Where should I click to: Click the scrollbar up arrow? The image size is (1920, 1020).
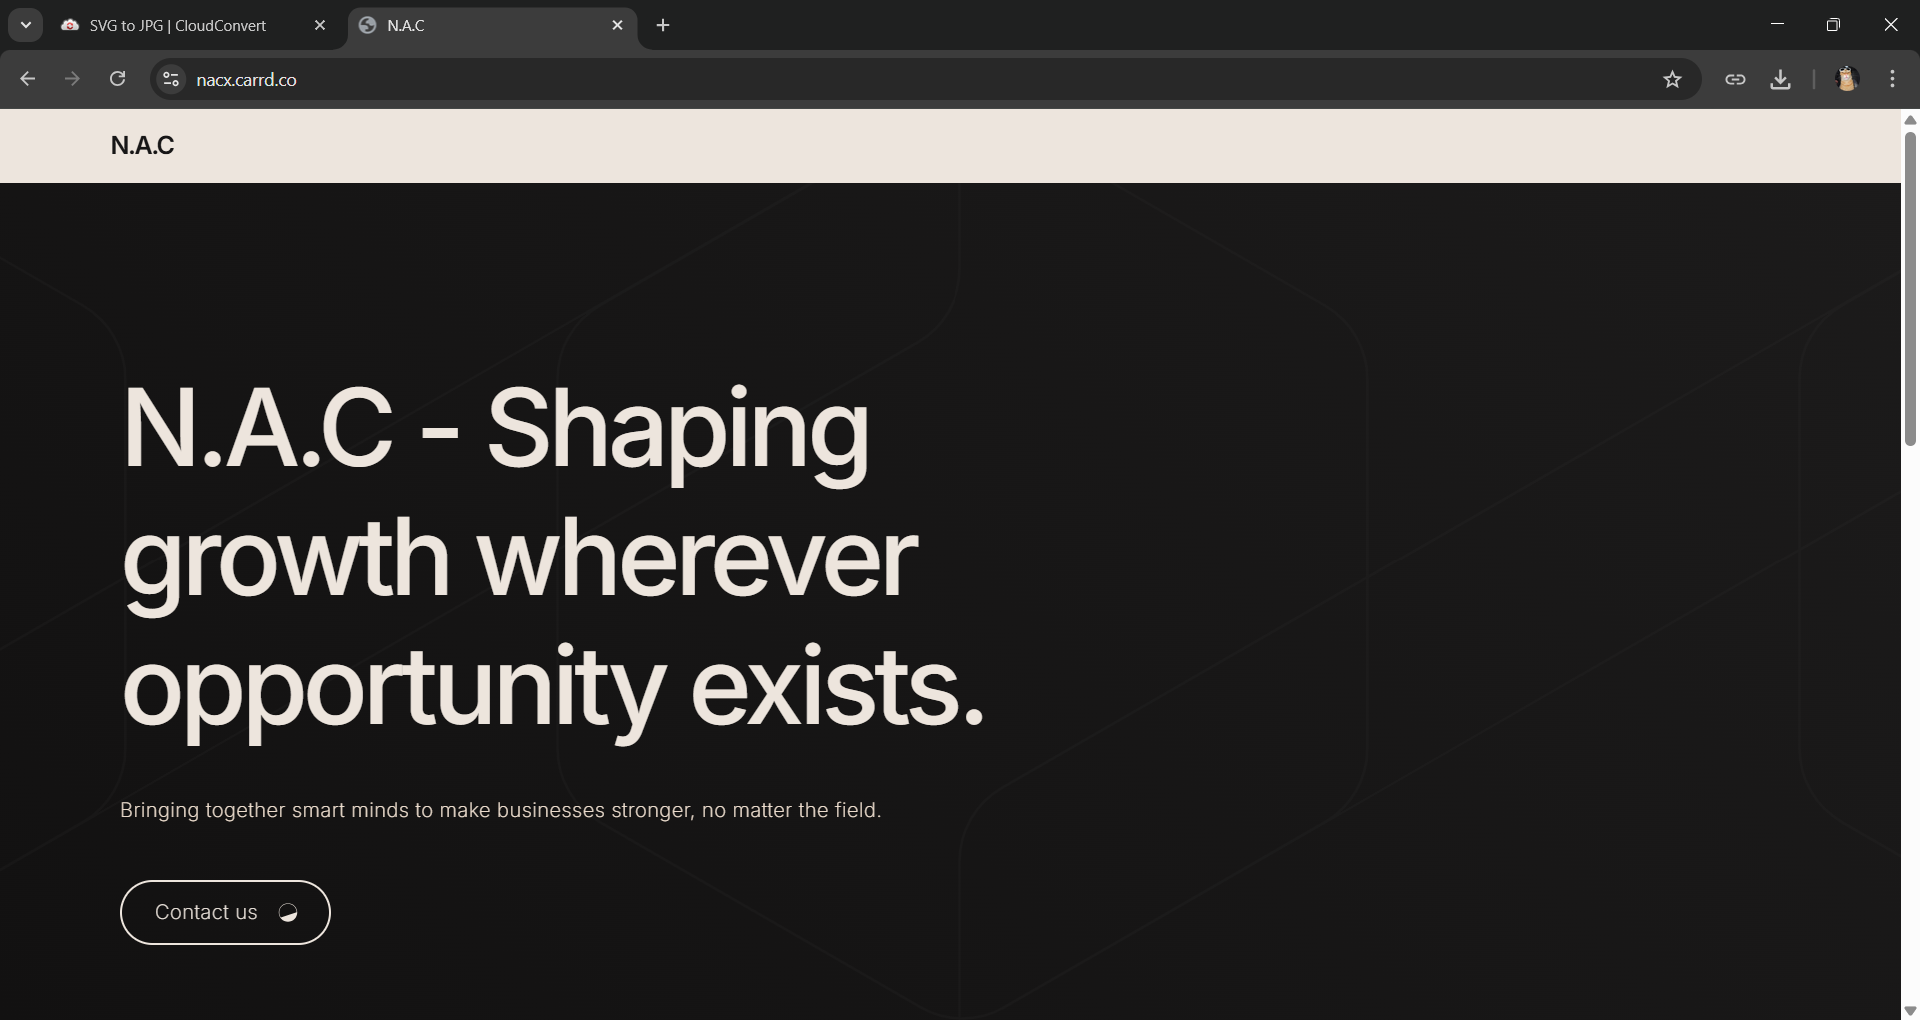(1910, 120)
